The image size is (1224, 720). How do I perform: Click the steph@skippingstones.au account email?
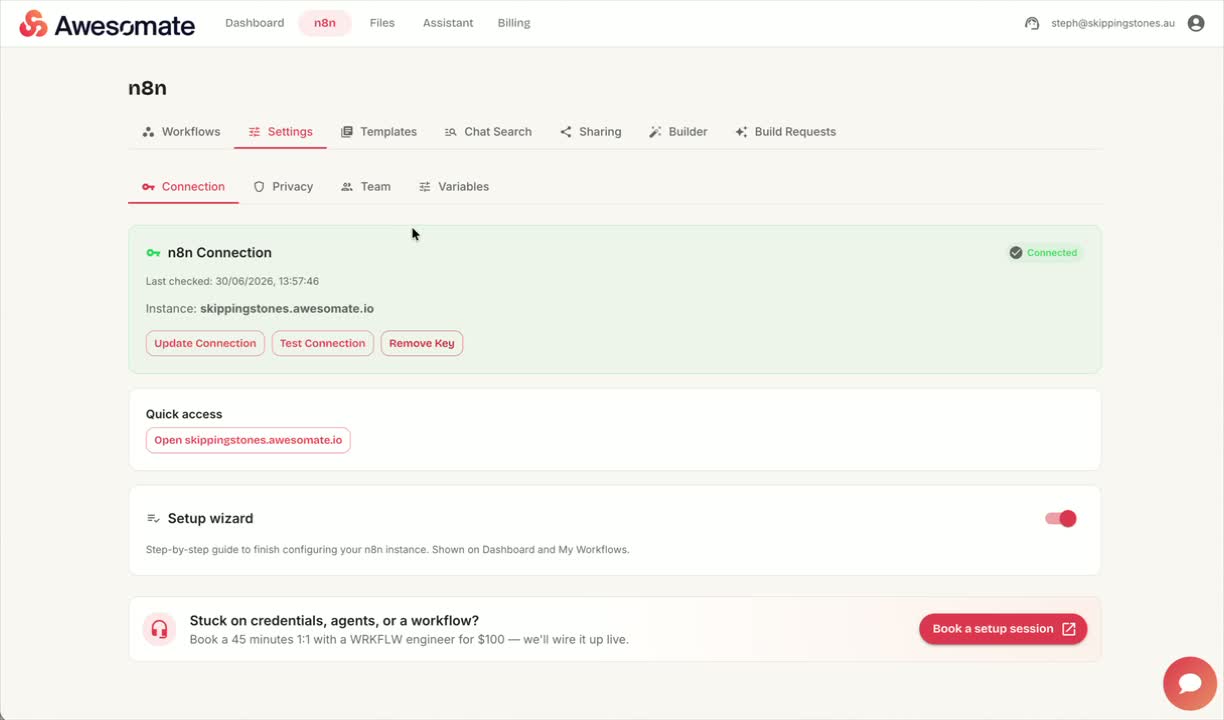tap(1113, 23)
